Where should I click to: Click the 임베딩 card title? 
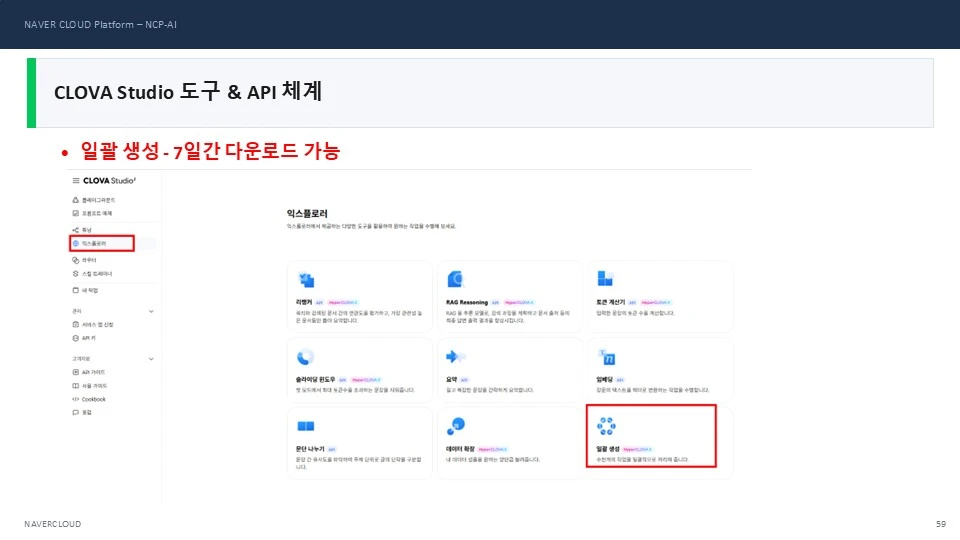click(x=604, y=380)
